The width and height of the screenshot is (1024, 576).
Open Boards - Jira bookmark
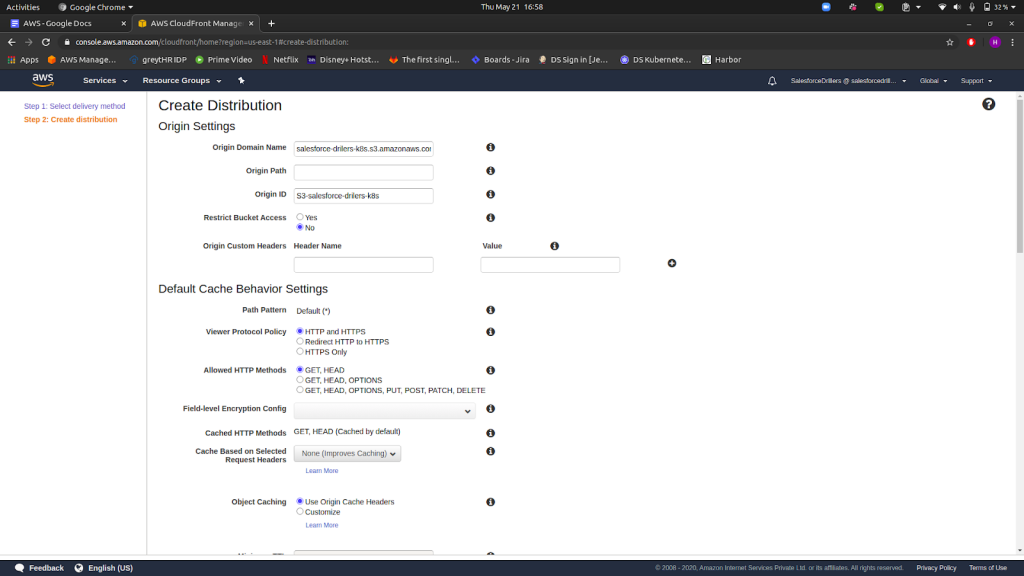(x=500, y=59)
